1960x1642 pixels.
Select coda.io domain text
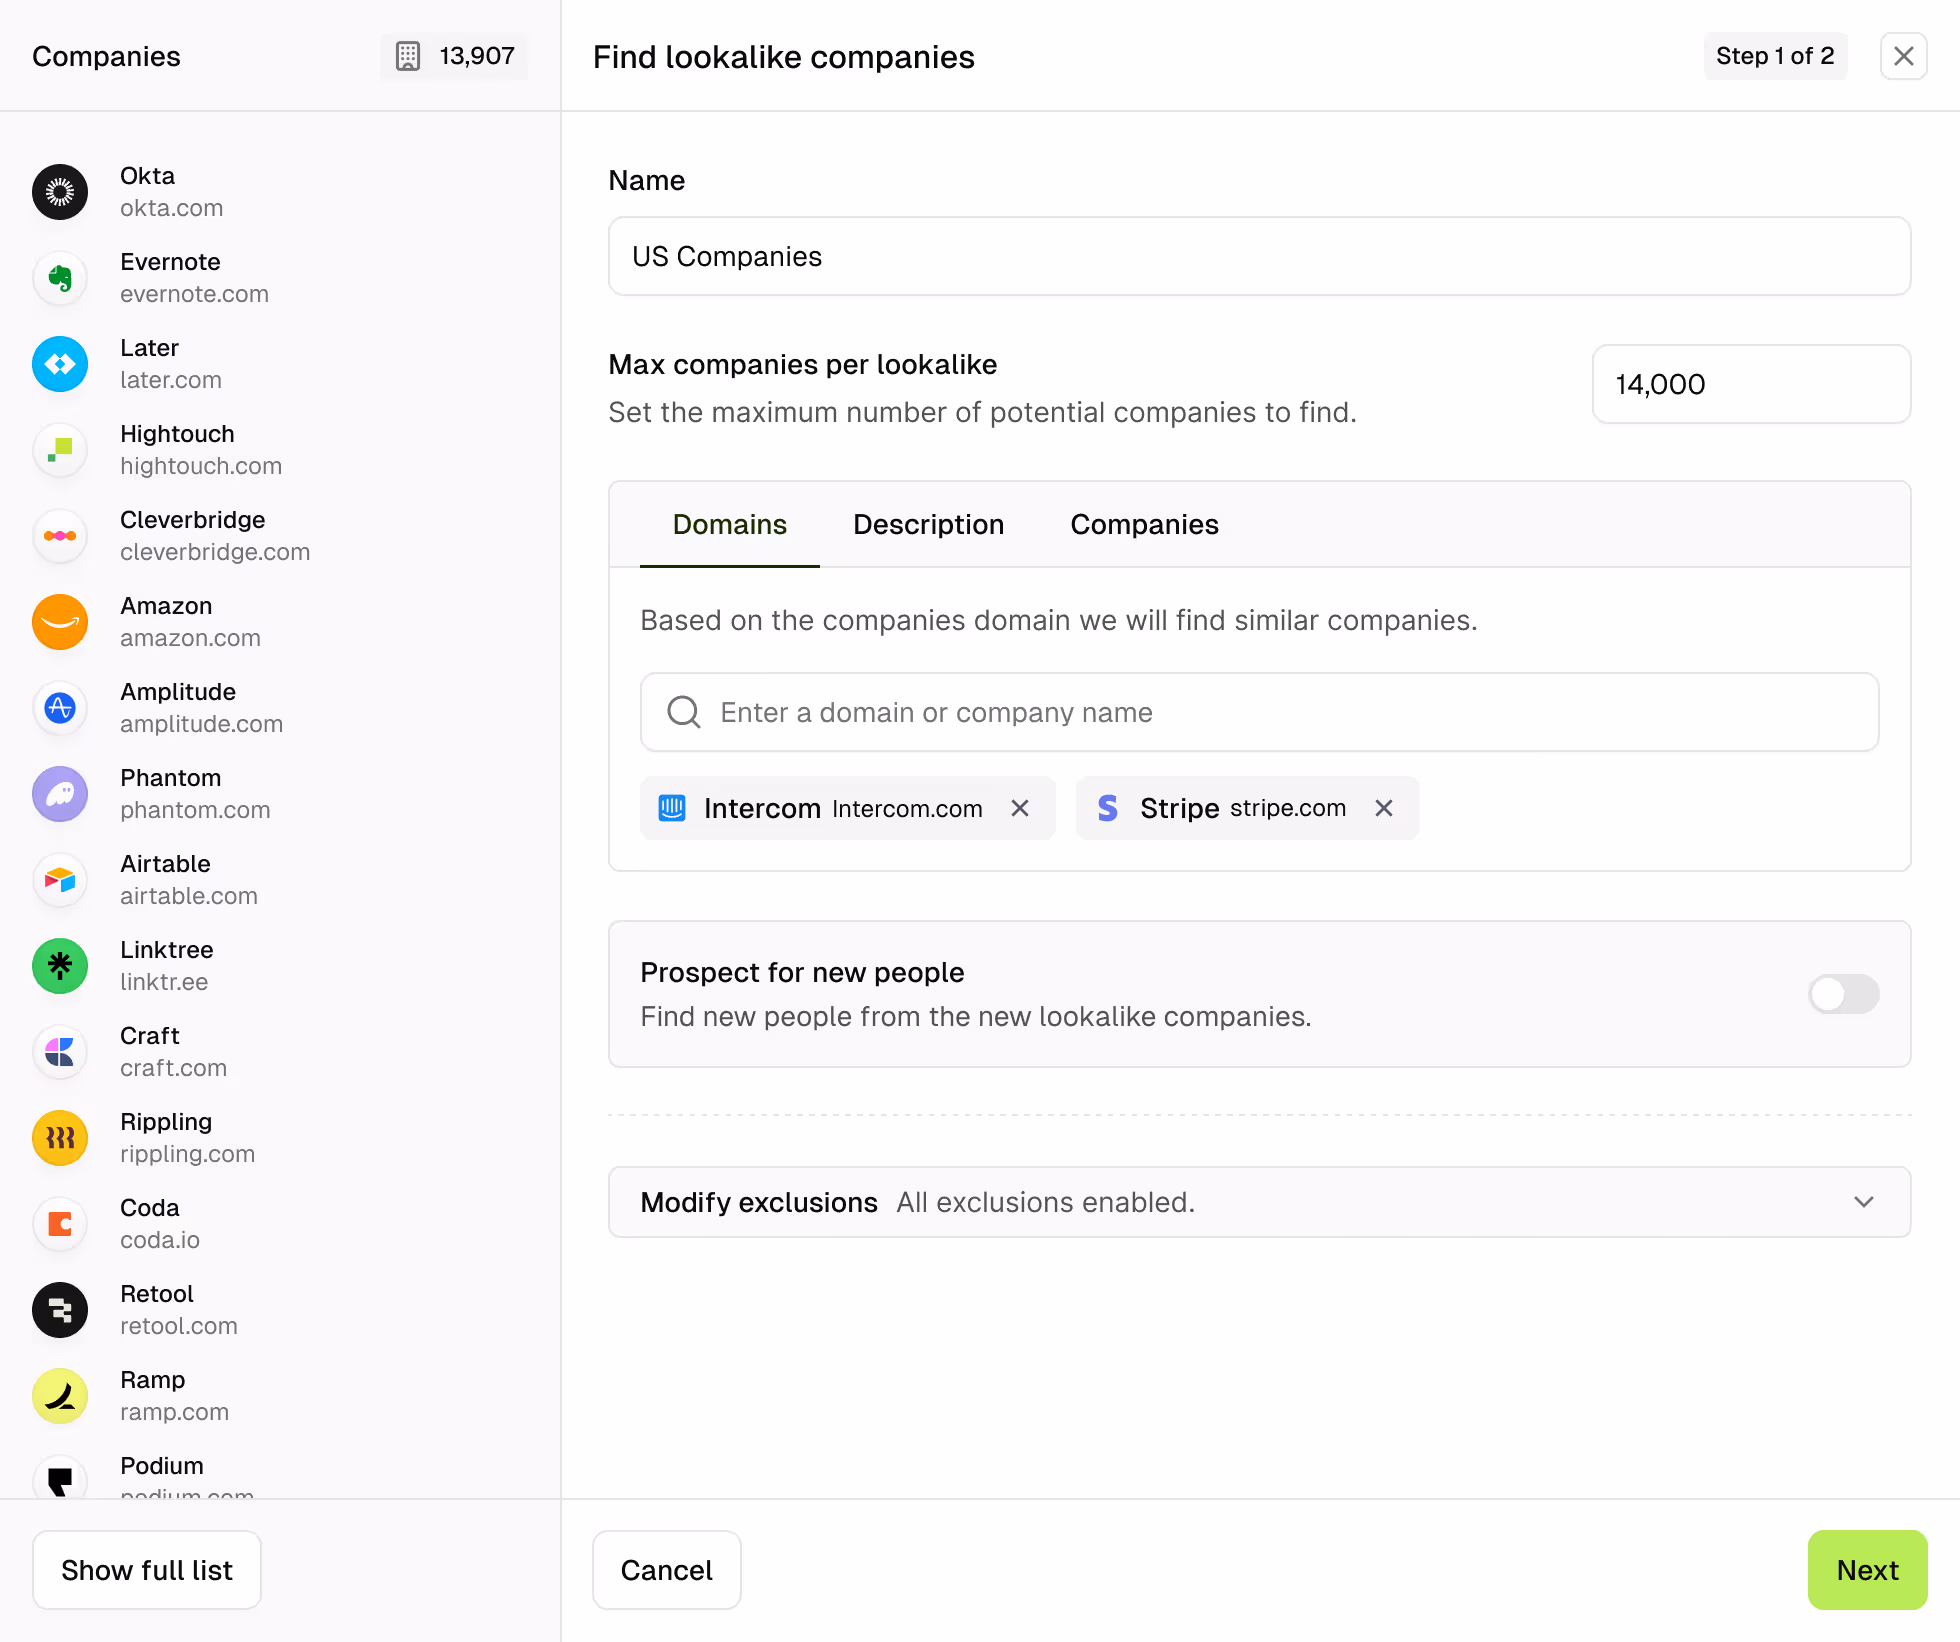click(160, 1240)
